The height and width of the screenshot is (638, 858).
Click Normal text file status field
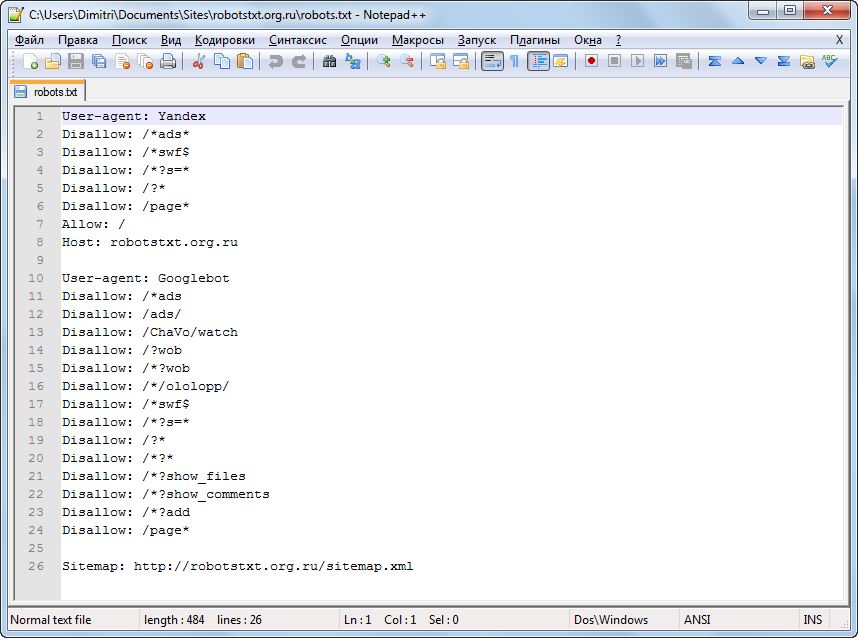(51, 620)
